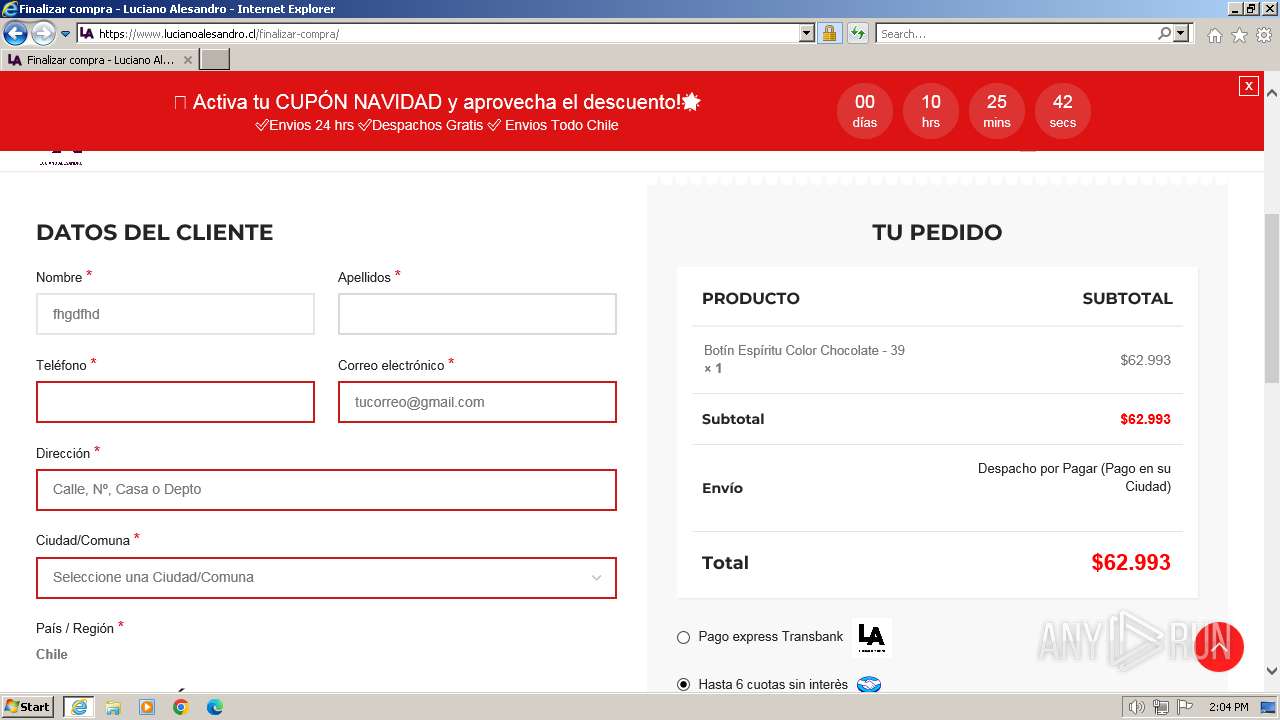The image size is (1280, 720).
Task: Close the Finalizar compra tab
Action: tap(187, 60)
